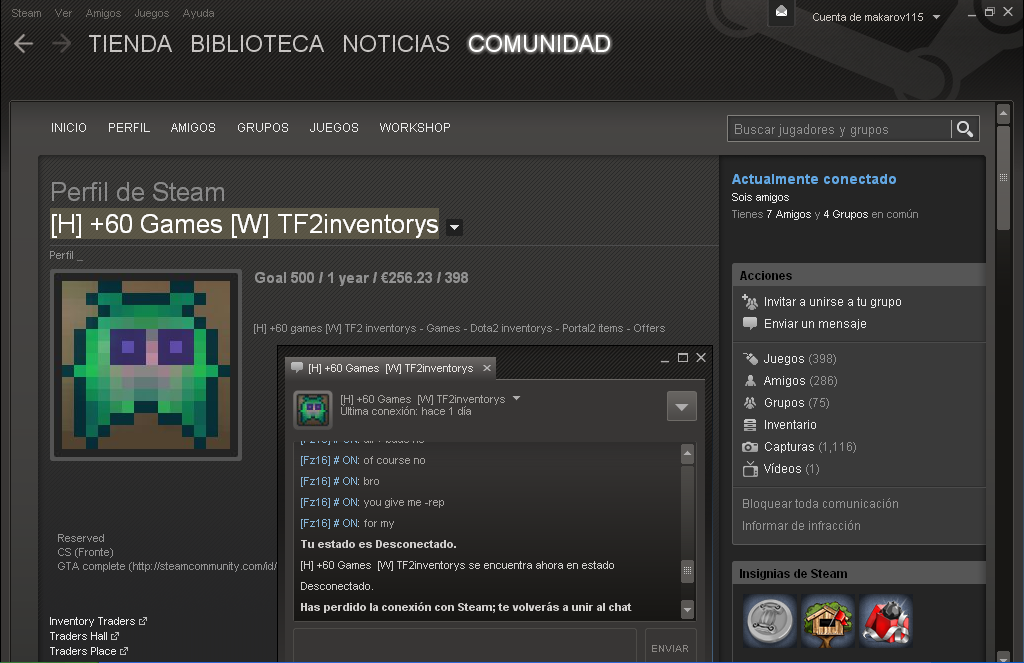The height and width of the screenshot is (663, 1024).
Task: Open the account dropdown Cuenta de makarov115
Action: click(876, 17)
